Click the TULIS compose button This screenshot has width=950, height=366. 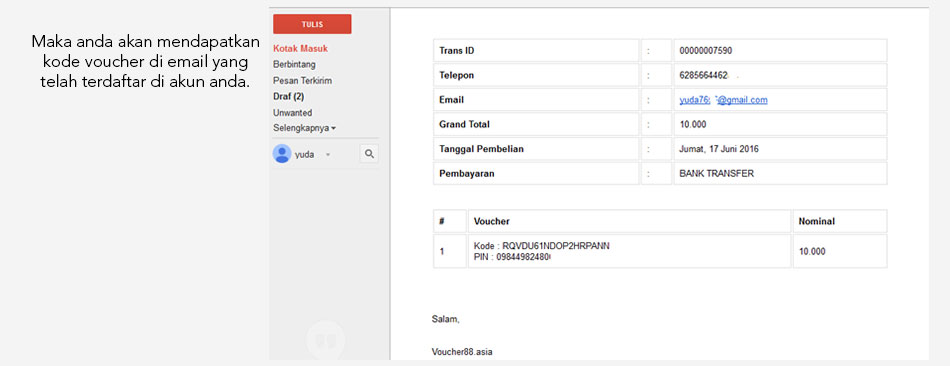[x=312, y=24]
